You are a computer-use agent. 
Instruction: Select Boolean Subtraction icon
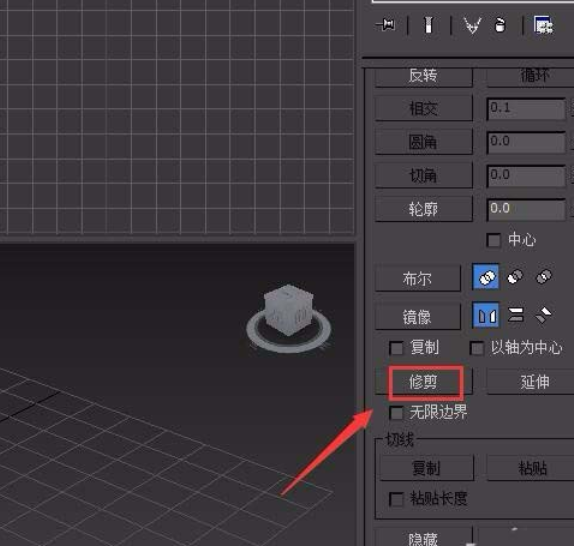515,277
